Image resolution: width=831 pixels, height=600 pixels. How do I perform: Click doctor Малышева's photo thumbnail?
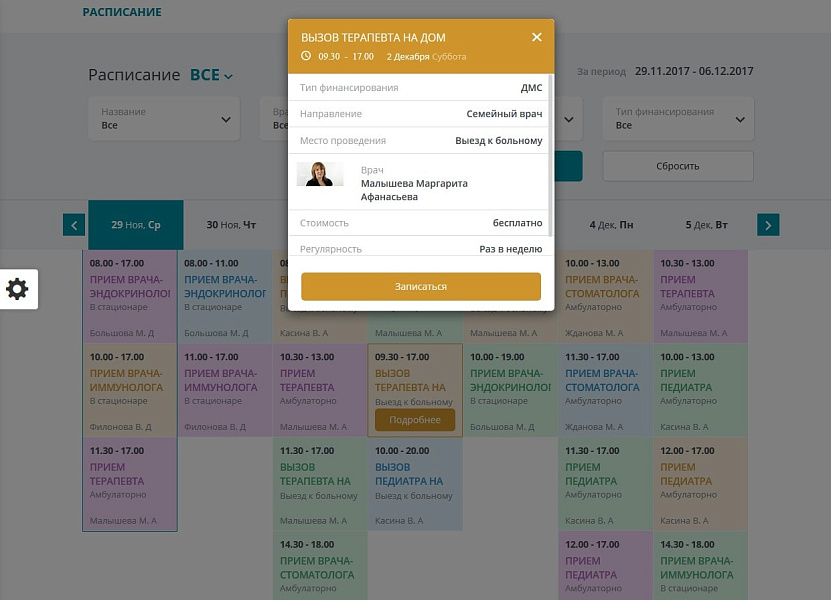(320, 174)
